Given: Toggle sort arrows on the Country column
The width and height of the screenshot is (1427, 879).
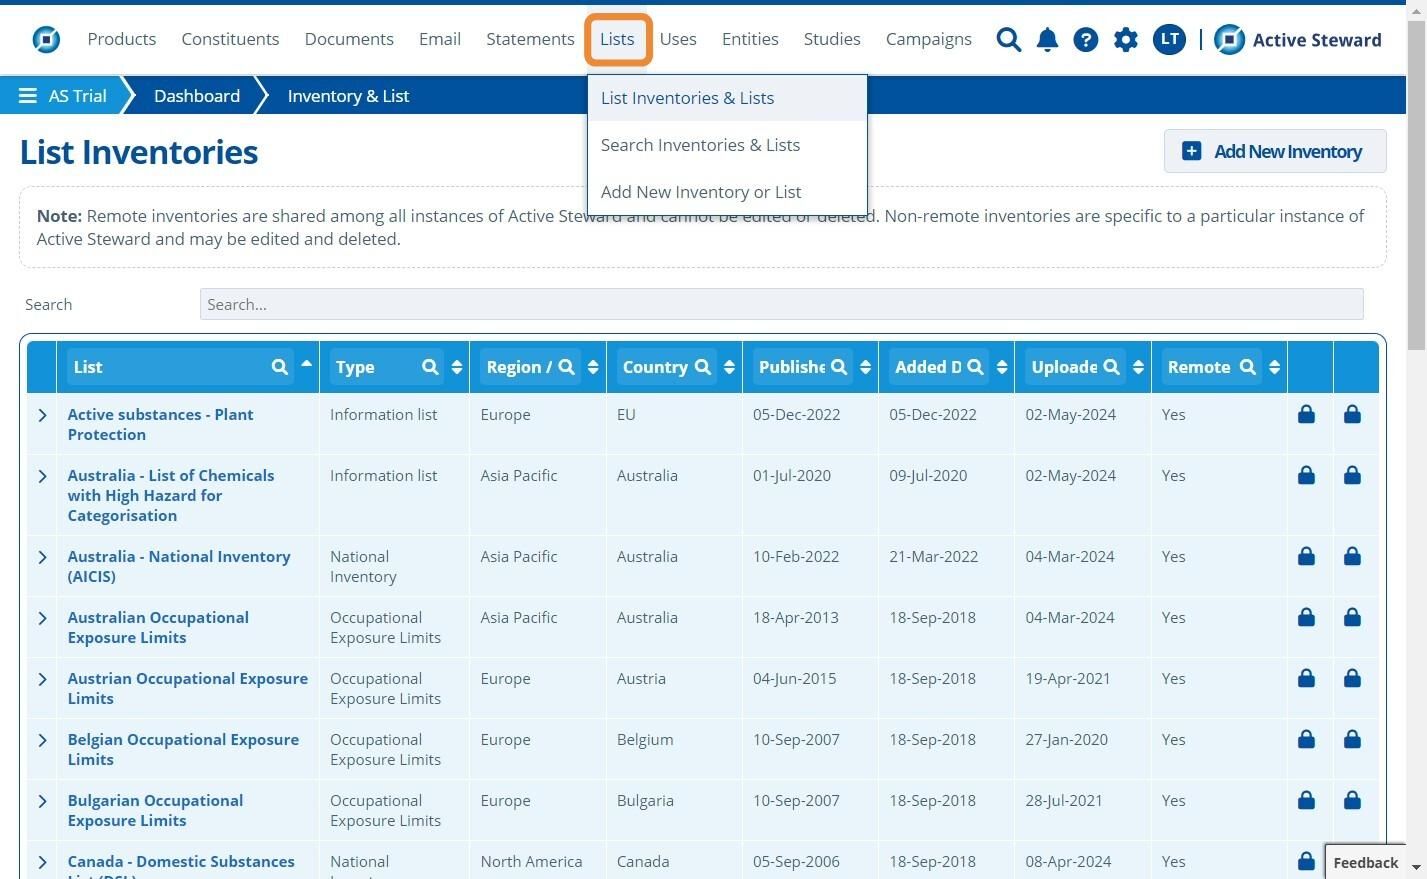Looking at the screenshot, I should [729, 367].
